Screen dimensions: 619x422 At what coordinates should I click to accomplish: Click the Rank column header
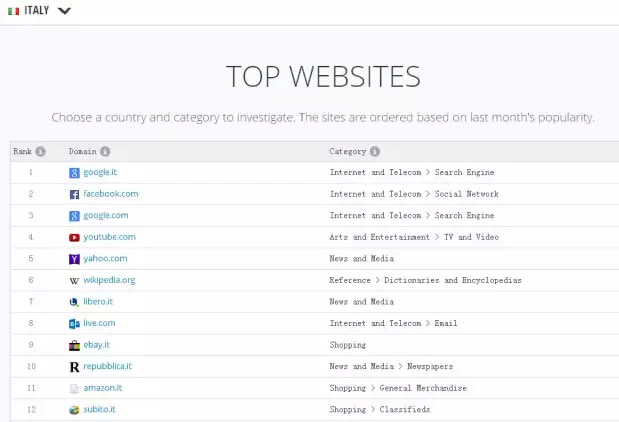click(x=22, y=152)
